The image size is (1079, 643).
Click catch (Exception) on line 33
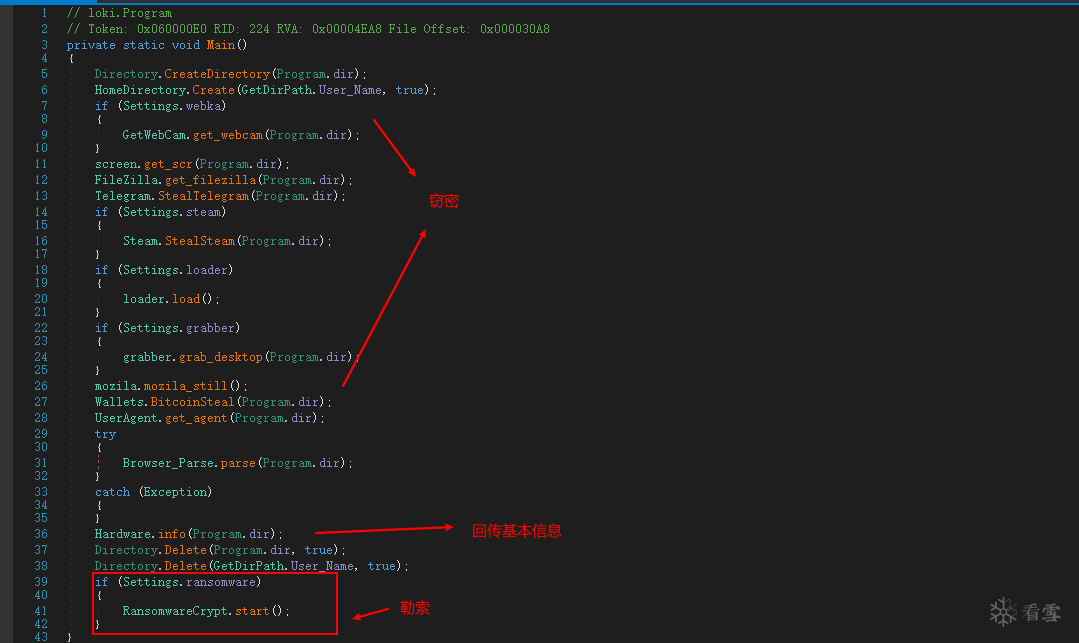[153, 492]
